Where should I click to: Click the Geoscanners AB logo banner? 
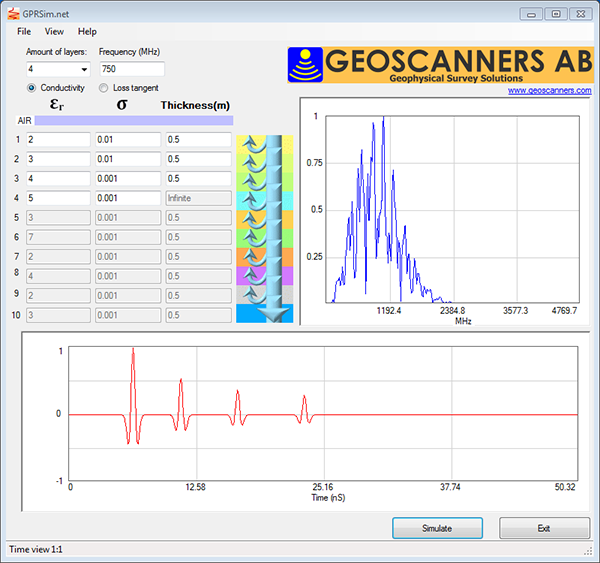[440, 65]
